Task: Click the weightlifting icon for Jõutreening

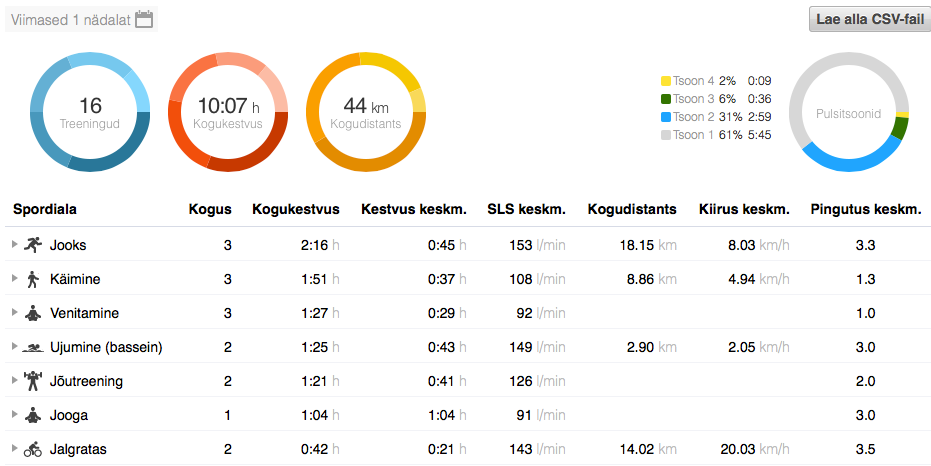Action: click(x=32, y=381)
